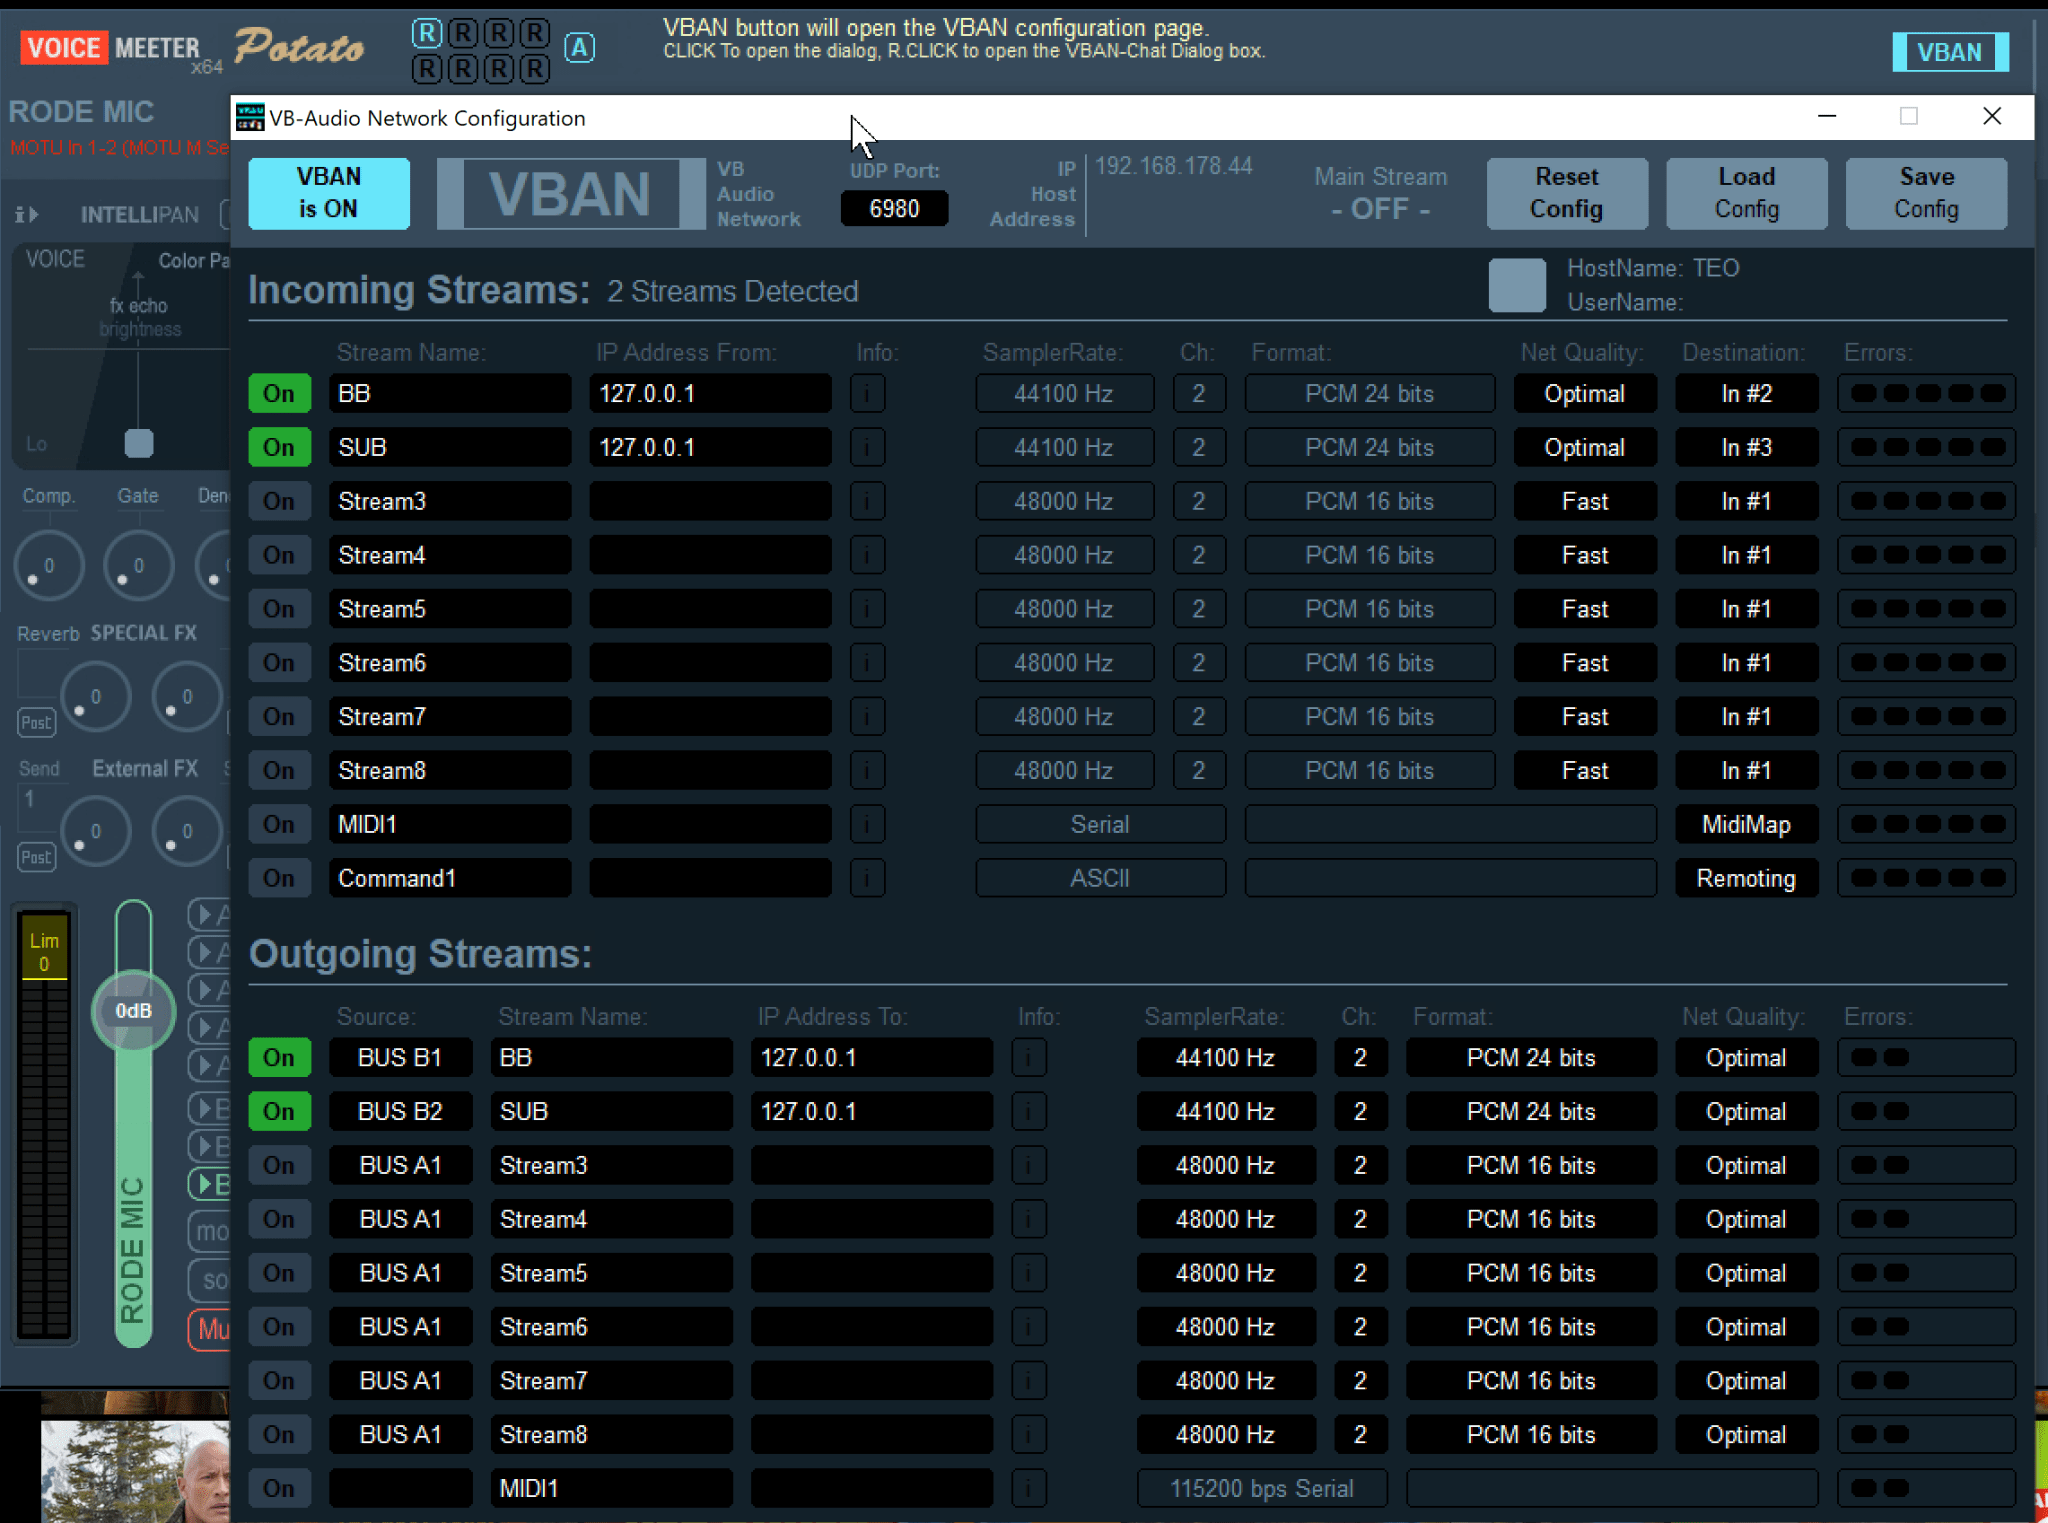Viewport: 2048px width, 1523px height.
Task: Click the user identity square beside HostName
Action: [x=1517, y=285]
